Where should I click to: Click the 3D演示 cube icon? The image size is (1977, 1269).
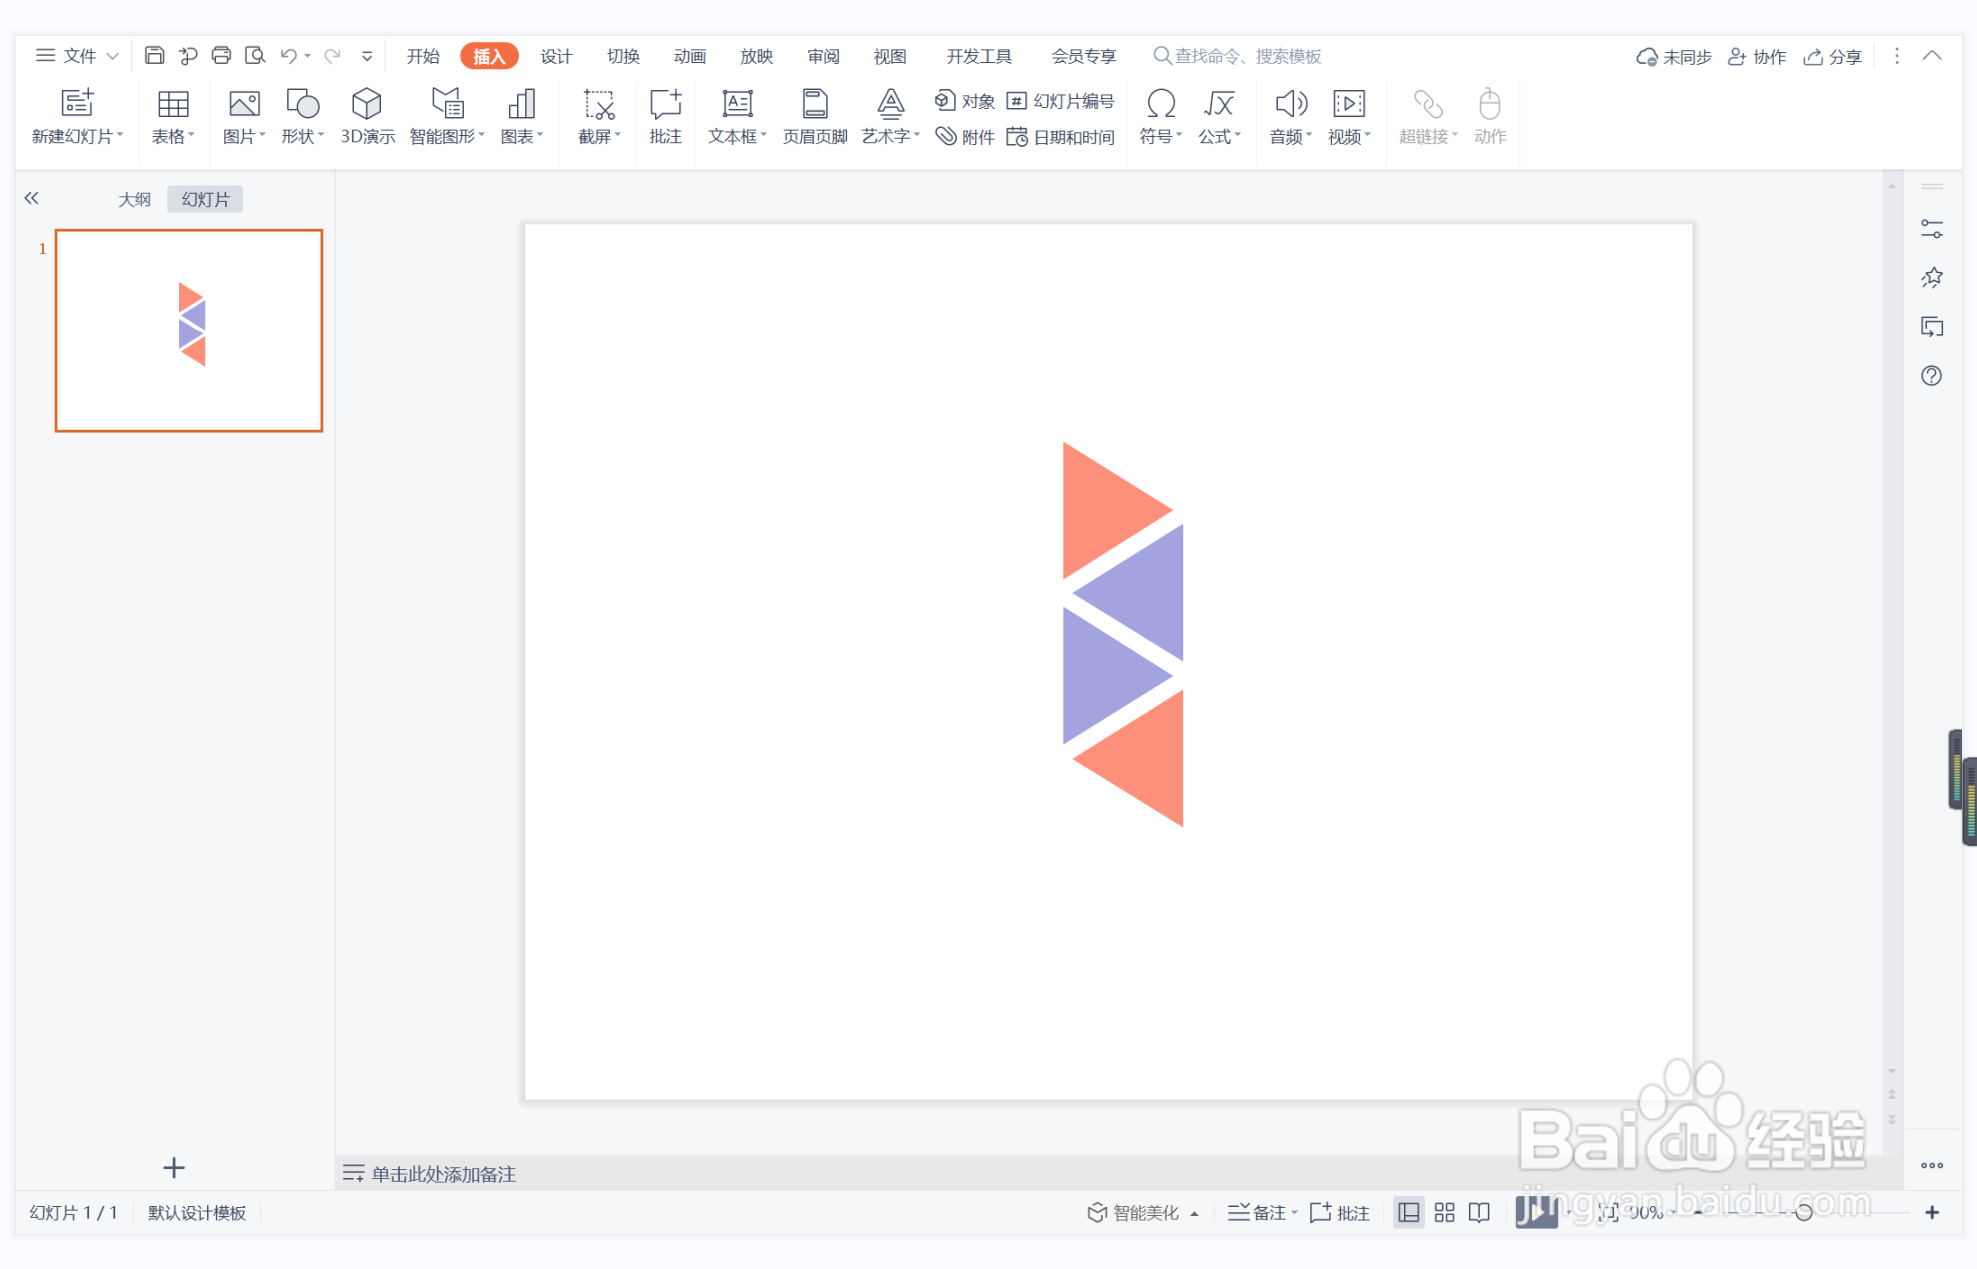[x=366, y=104]
